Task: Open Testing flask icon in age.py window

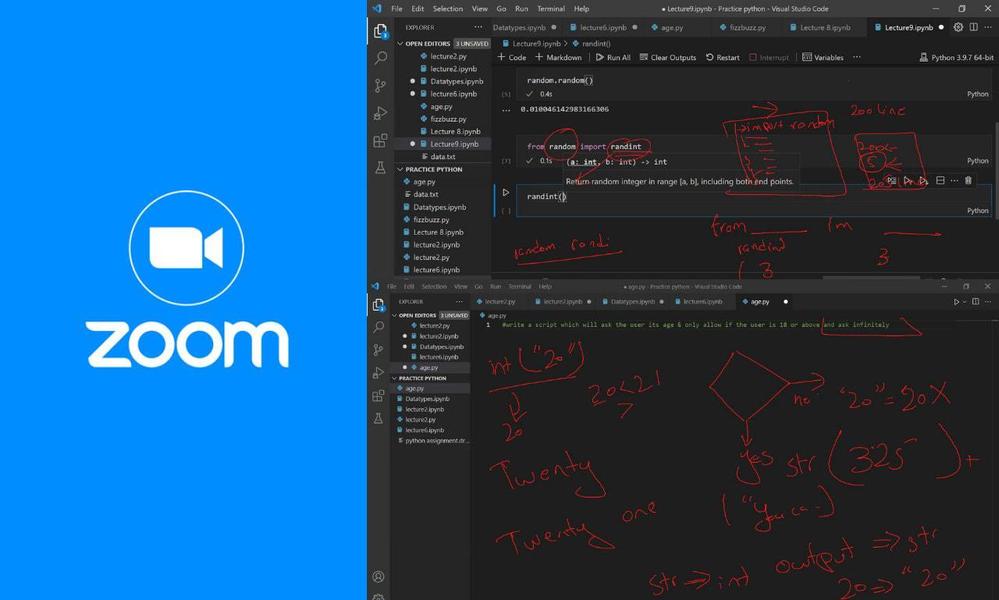Action: pos(378,418)
